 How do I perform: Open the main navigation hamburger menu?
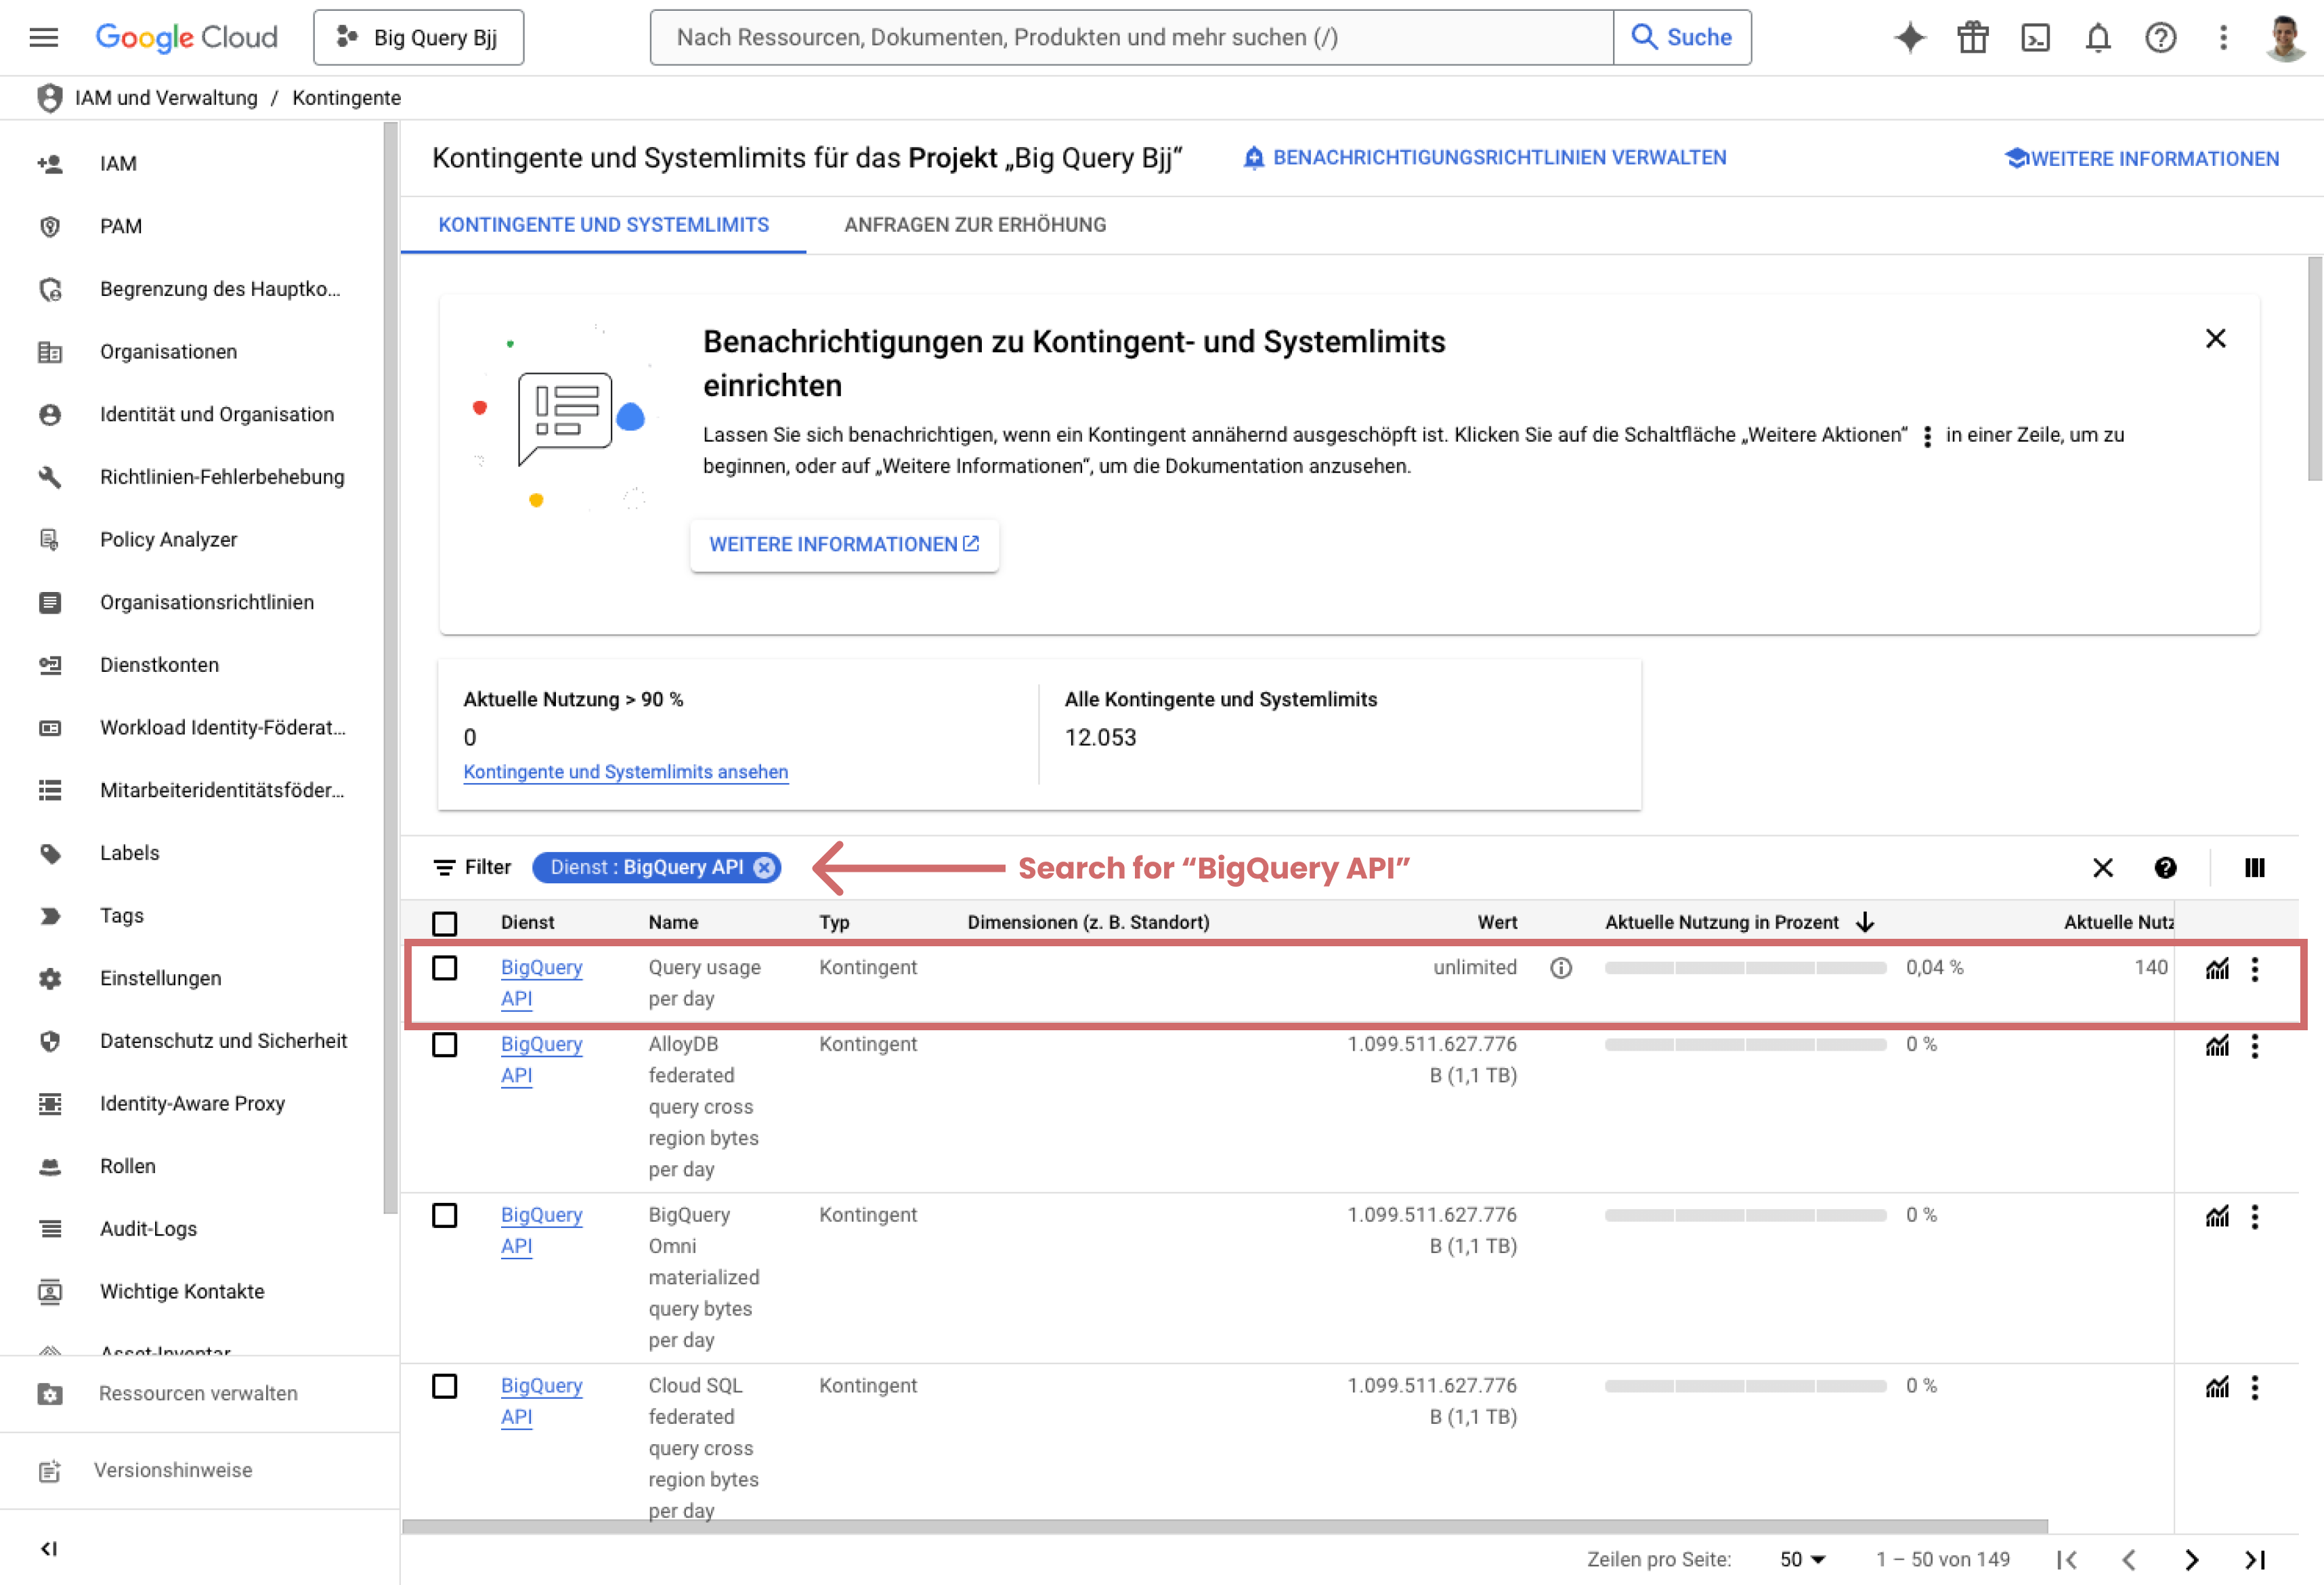coord(44,38)
